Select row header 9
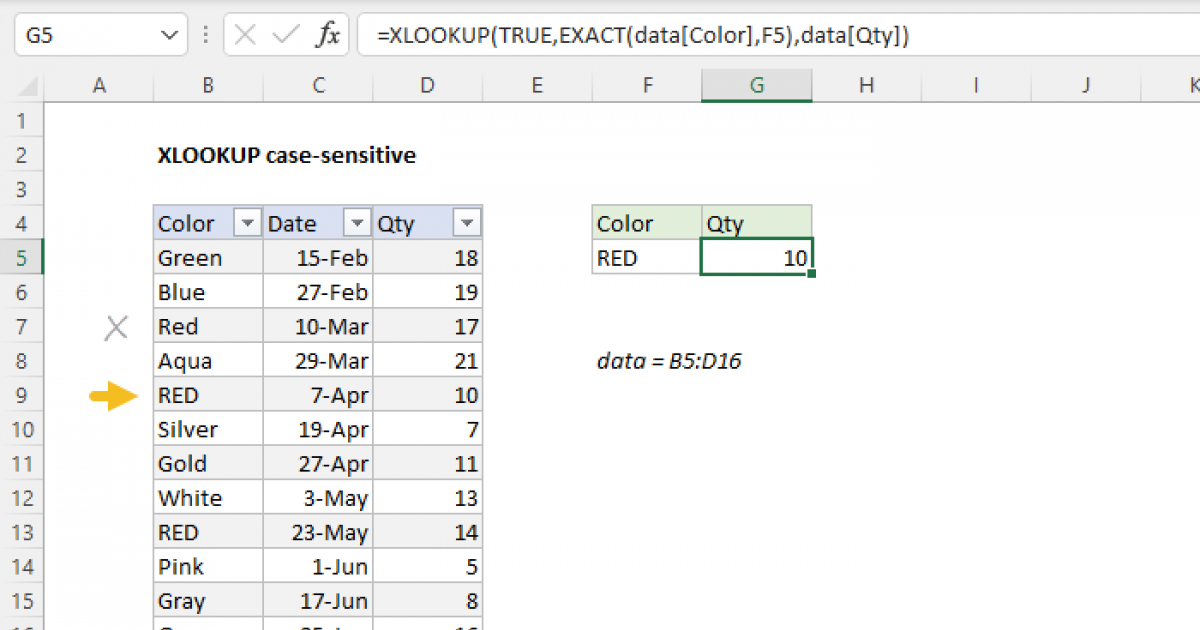Image resolution: width=1200 pixels, height=630 pixels. (22, 394)
